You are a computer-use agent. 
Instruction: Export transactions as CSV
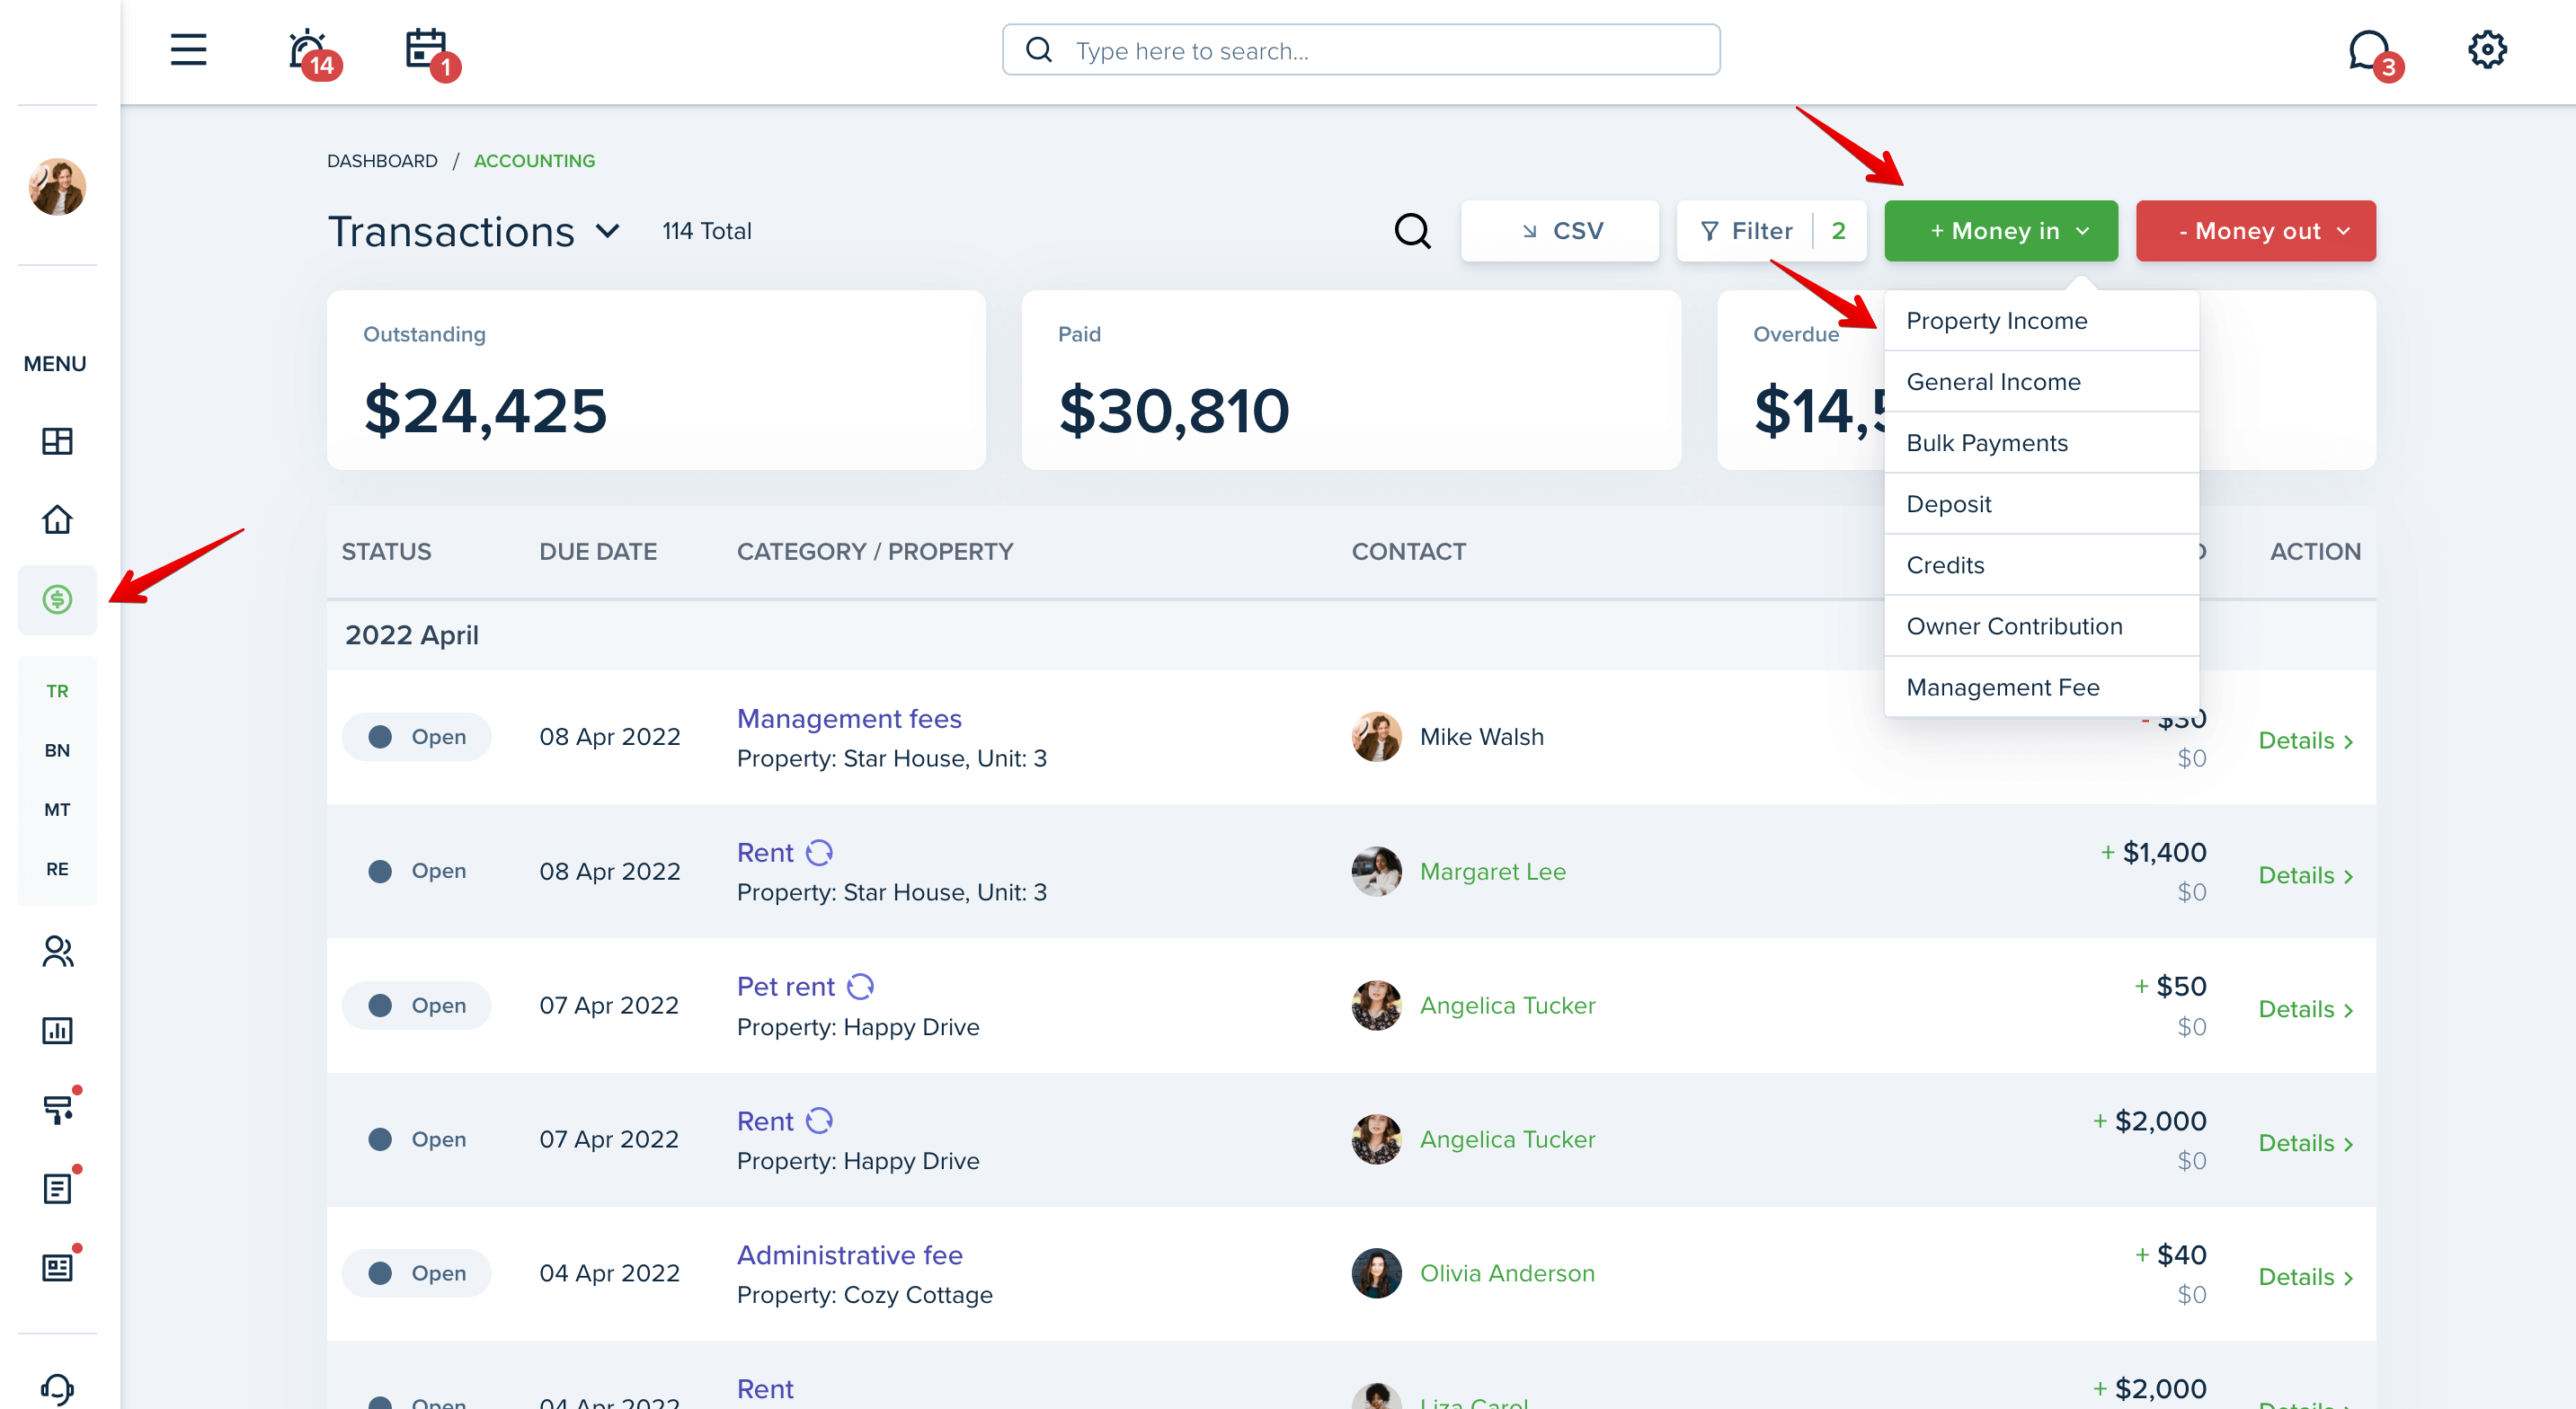[x=1559, y=231]
